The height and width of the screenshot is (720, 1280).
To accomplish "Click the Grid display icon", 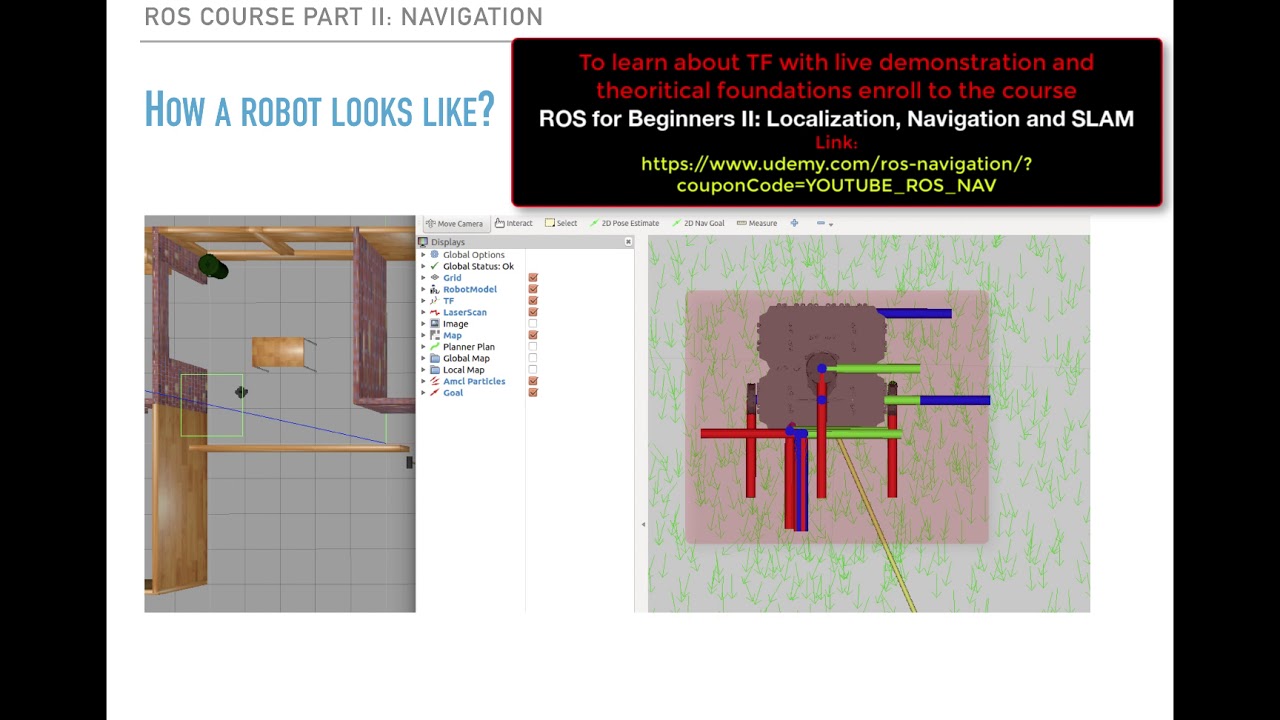I will pyautogui.click(x=434, y=278).
